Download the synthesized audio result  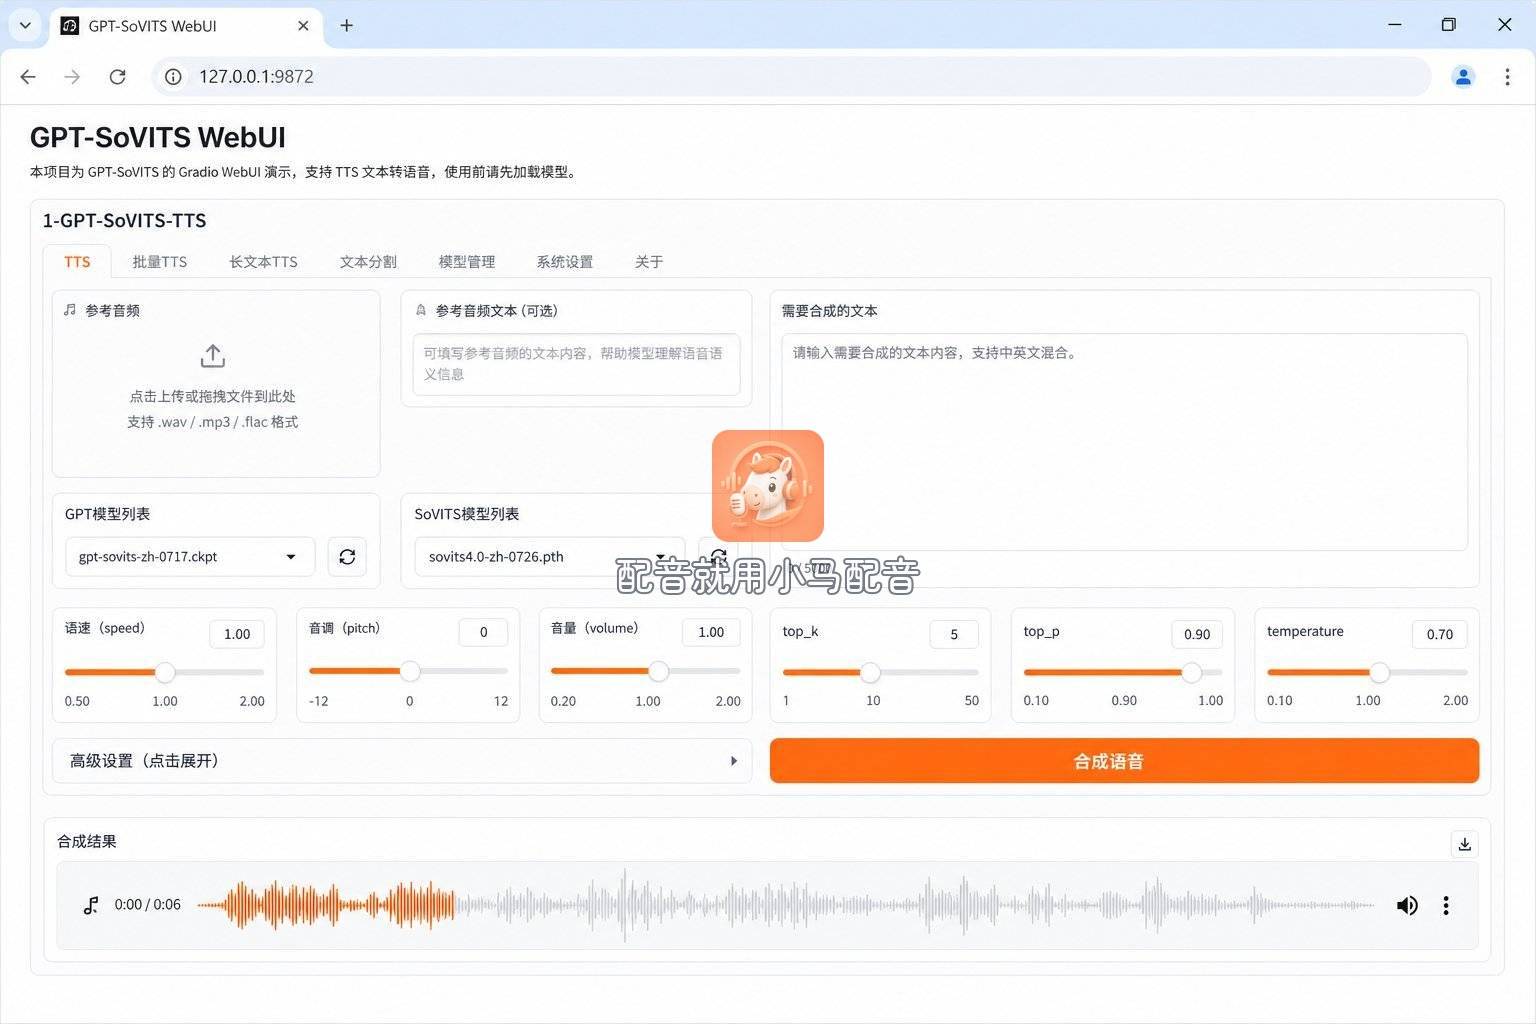click(x=1464, y=844)
